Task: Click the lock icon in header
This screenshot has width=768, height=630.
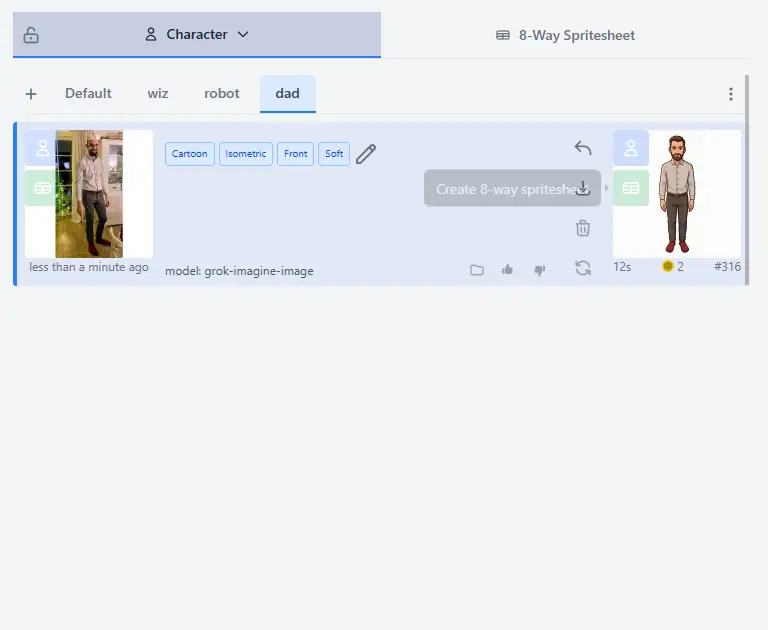Action: (x=31, y=35)
